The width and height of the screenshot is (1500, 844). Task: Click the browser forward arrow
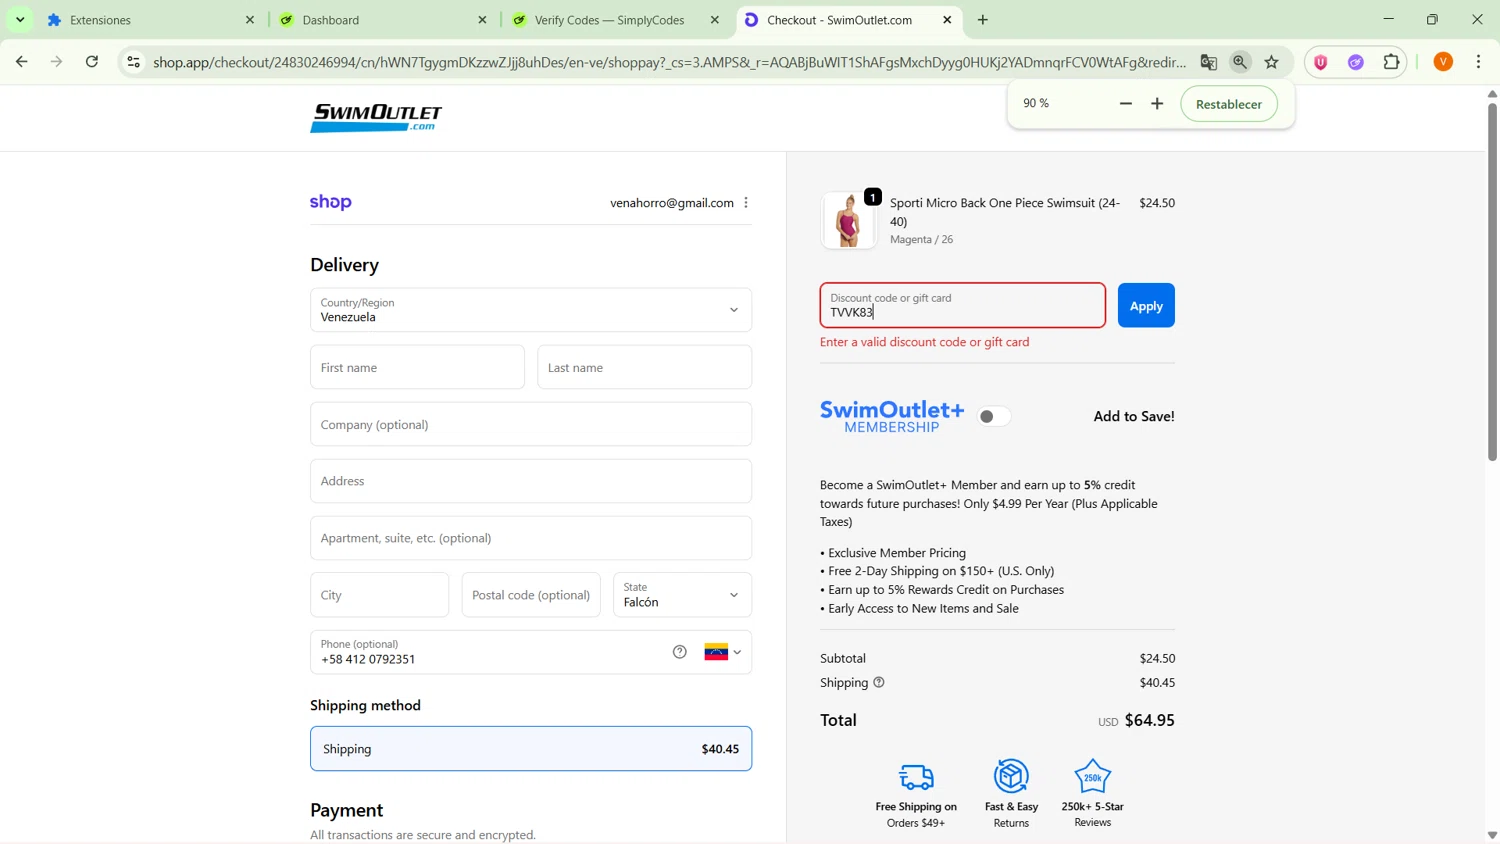click(x=57, y=62)
